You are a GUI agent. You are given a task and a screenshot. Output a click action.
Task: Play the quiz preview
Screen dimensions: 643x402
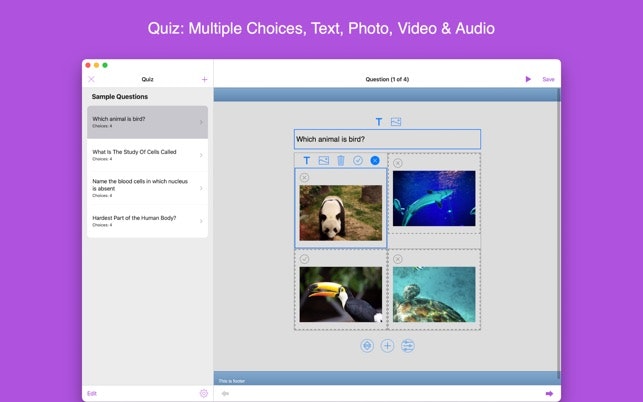[528, 79]
